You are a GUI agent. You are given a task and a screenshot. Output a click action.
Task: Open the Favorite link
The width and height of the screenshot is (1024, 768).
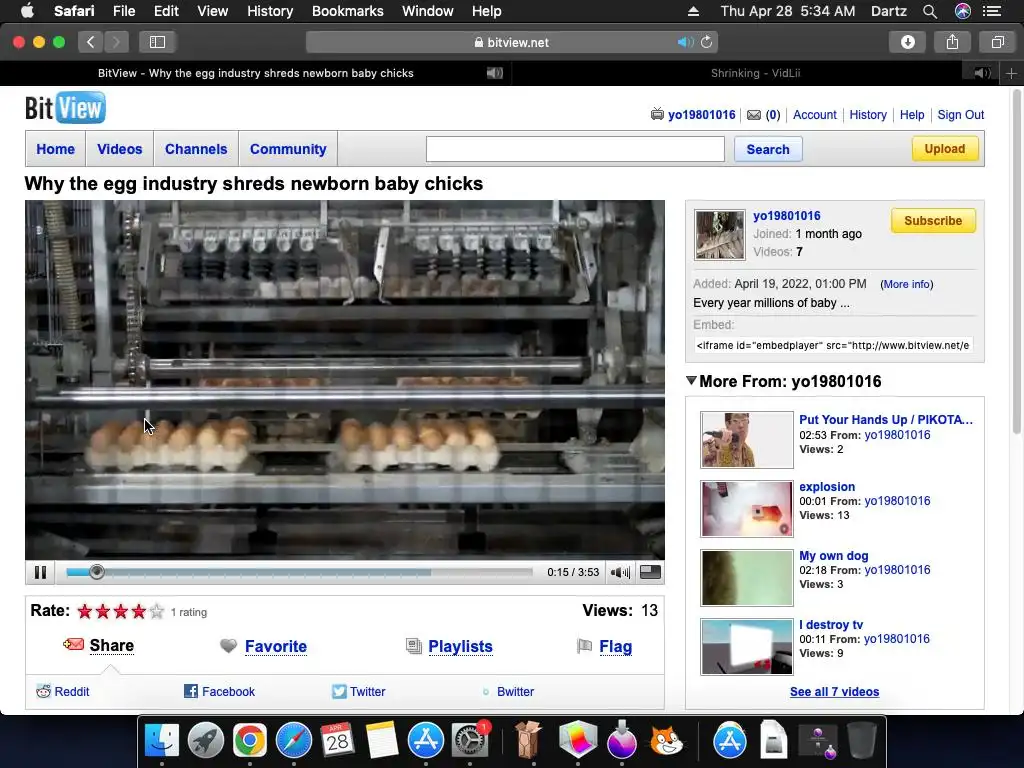(276, 646)
